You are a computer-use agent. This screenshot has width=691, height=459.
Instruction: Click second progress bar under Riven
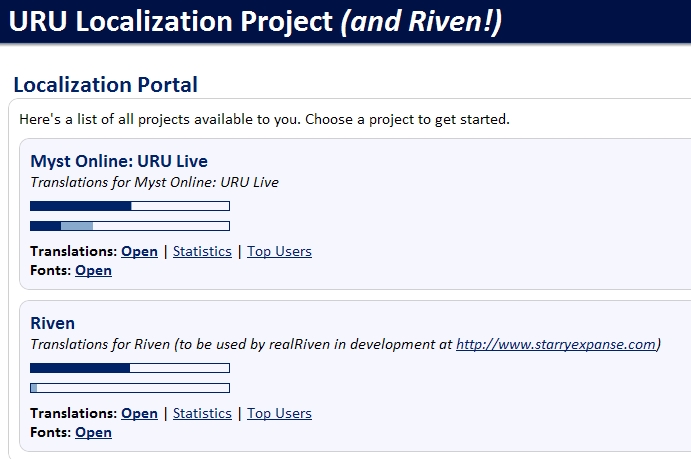(x=130, y=388)
